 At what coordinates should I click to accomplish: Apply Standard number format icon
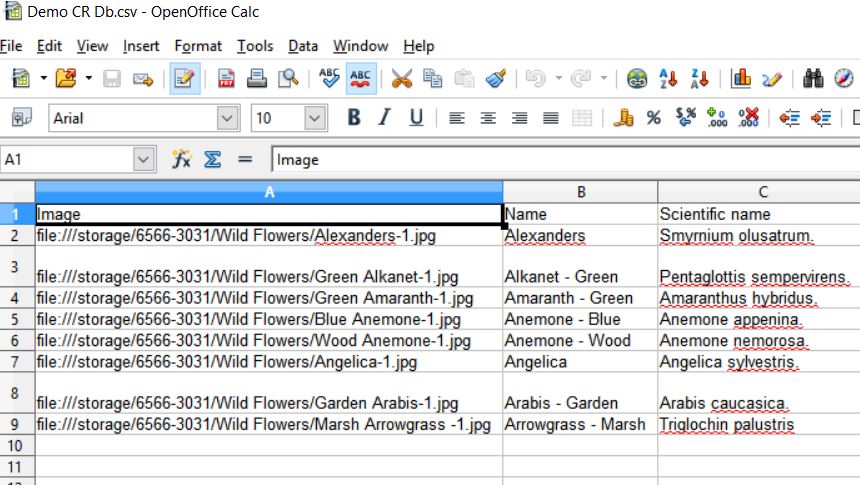coord(686,117)
